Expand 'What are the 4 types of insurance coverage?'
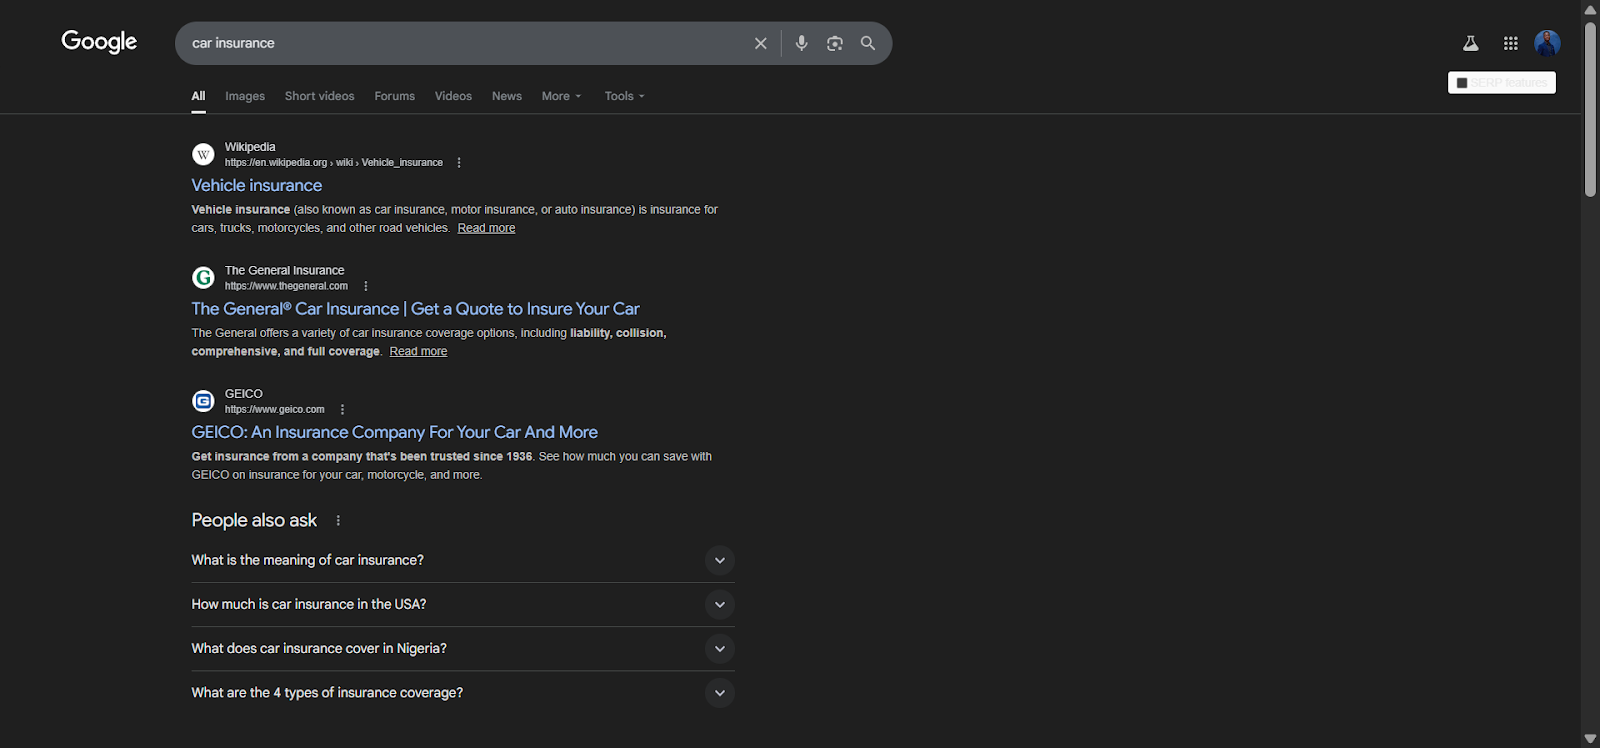 (719, 693)
